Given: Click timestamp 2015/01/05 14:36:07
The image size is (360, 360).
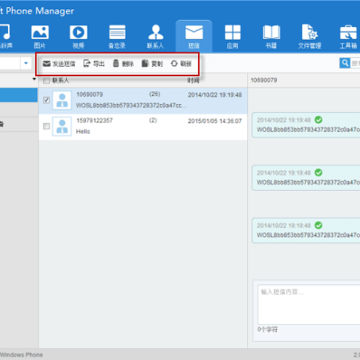Looking at the screenshot, I should (215, 121).
